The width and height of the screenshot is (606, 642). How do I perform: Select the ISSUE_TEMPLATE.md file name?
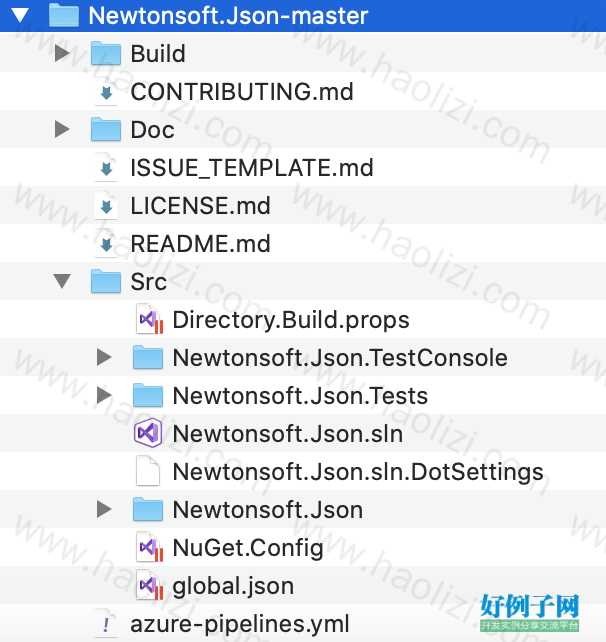(252, 168)
